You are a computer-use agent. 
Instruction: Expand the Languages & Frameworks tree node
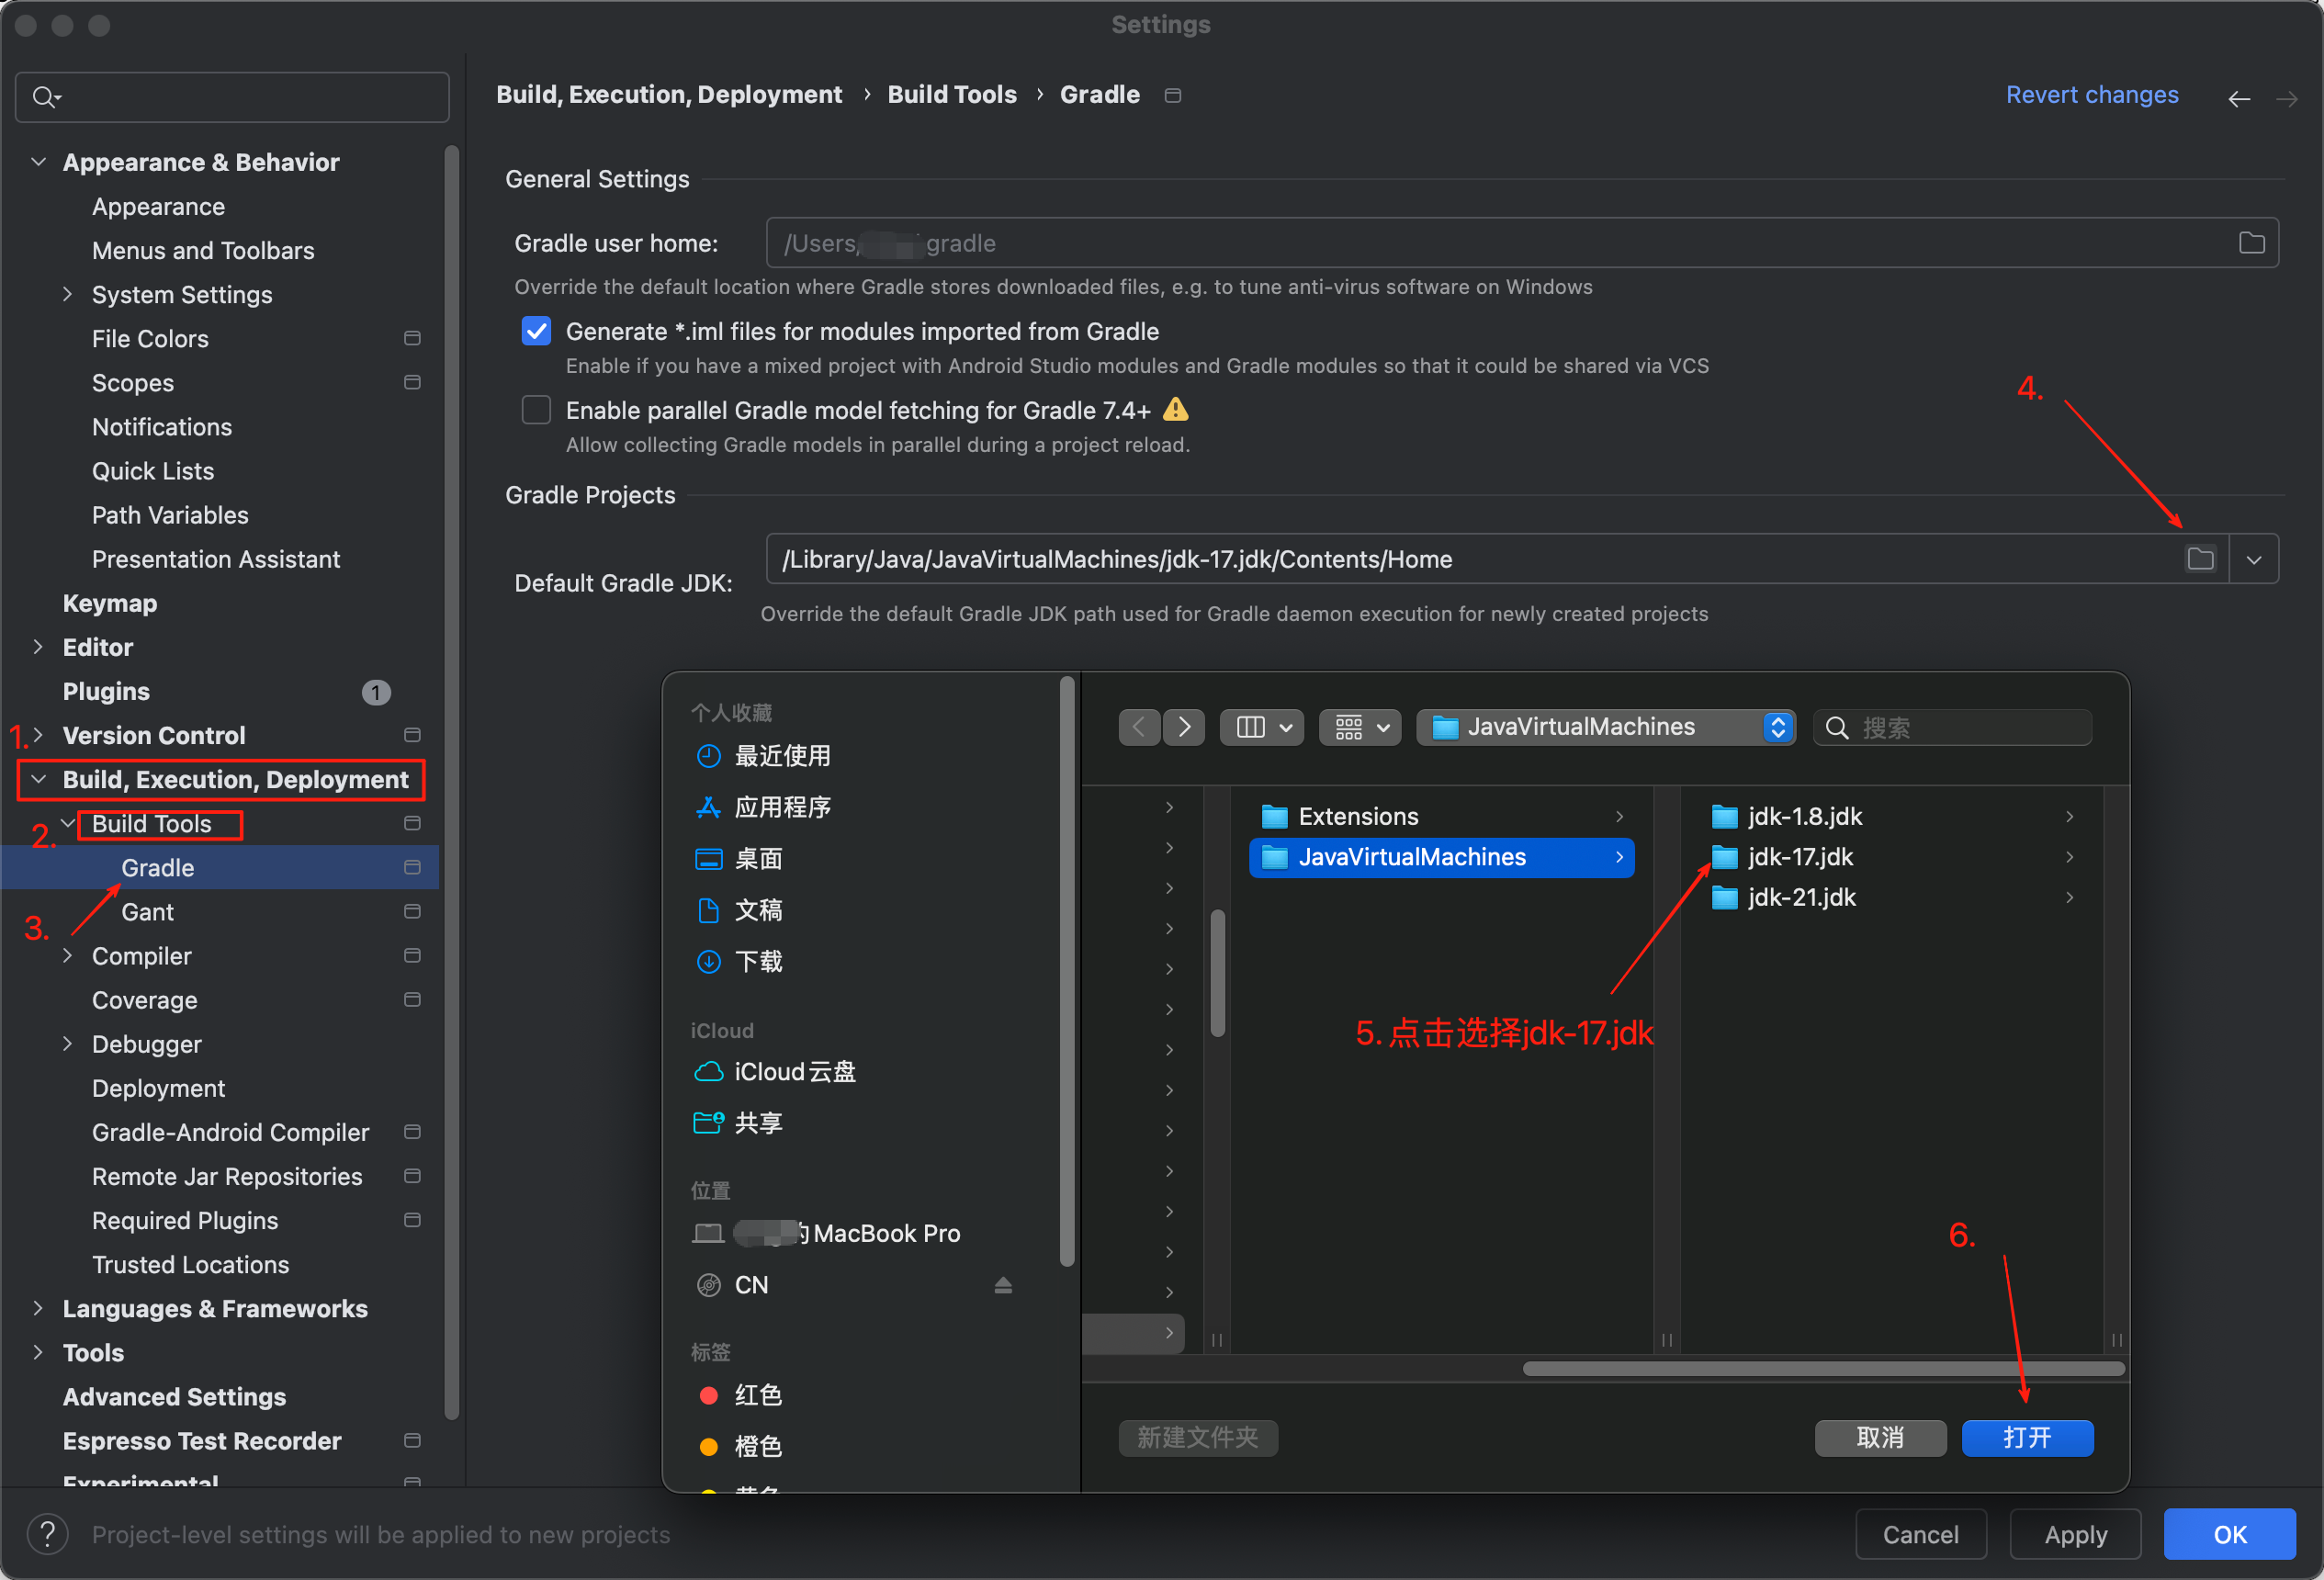tap(38, 1308)
